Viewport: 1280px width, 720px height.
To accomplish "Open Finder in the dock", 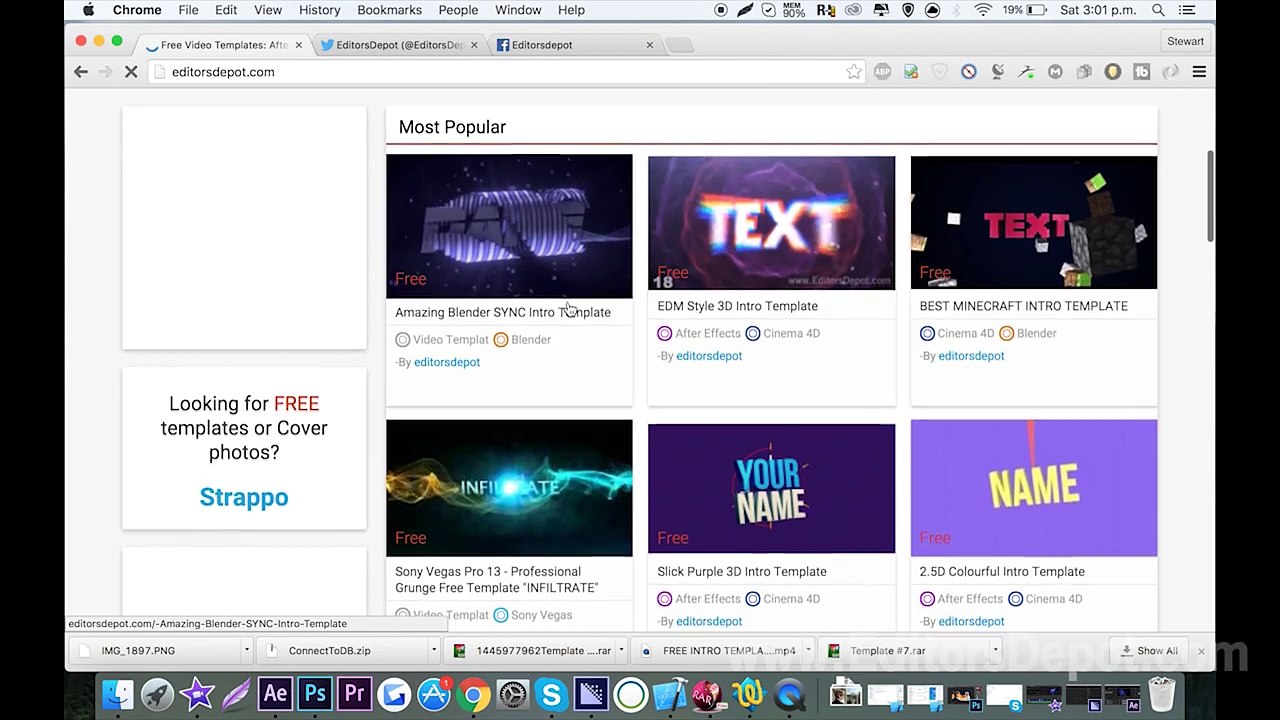I will click(x=118, y=694).
